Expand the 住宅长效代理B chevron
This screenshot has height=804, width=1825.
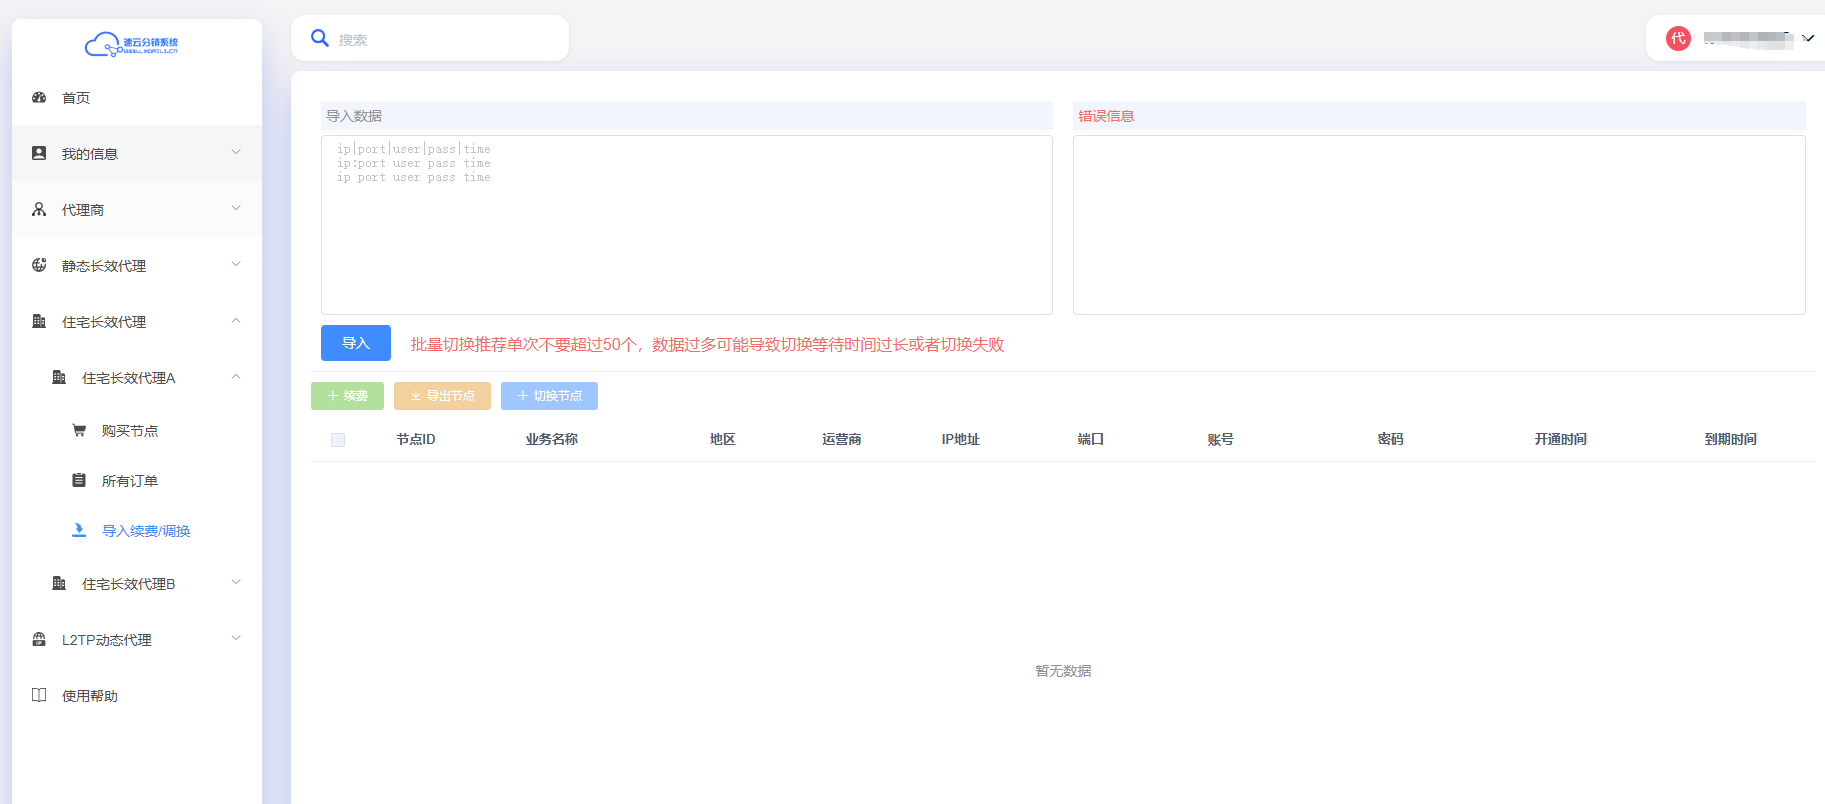[x=236, y=583]
